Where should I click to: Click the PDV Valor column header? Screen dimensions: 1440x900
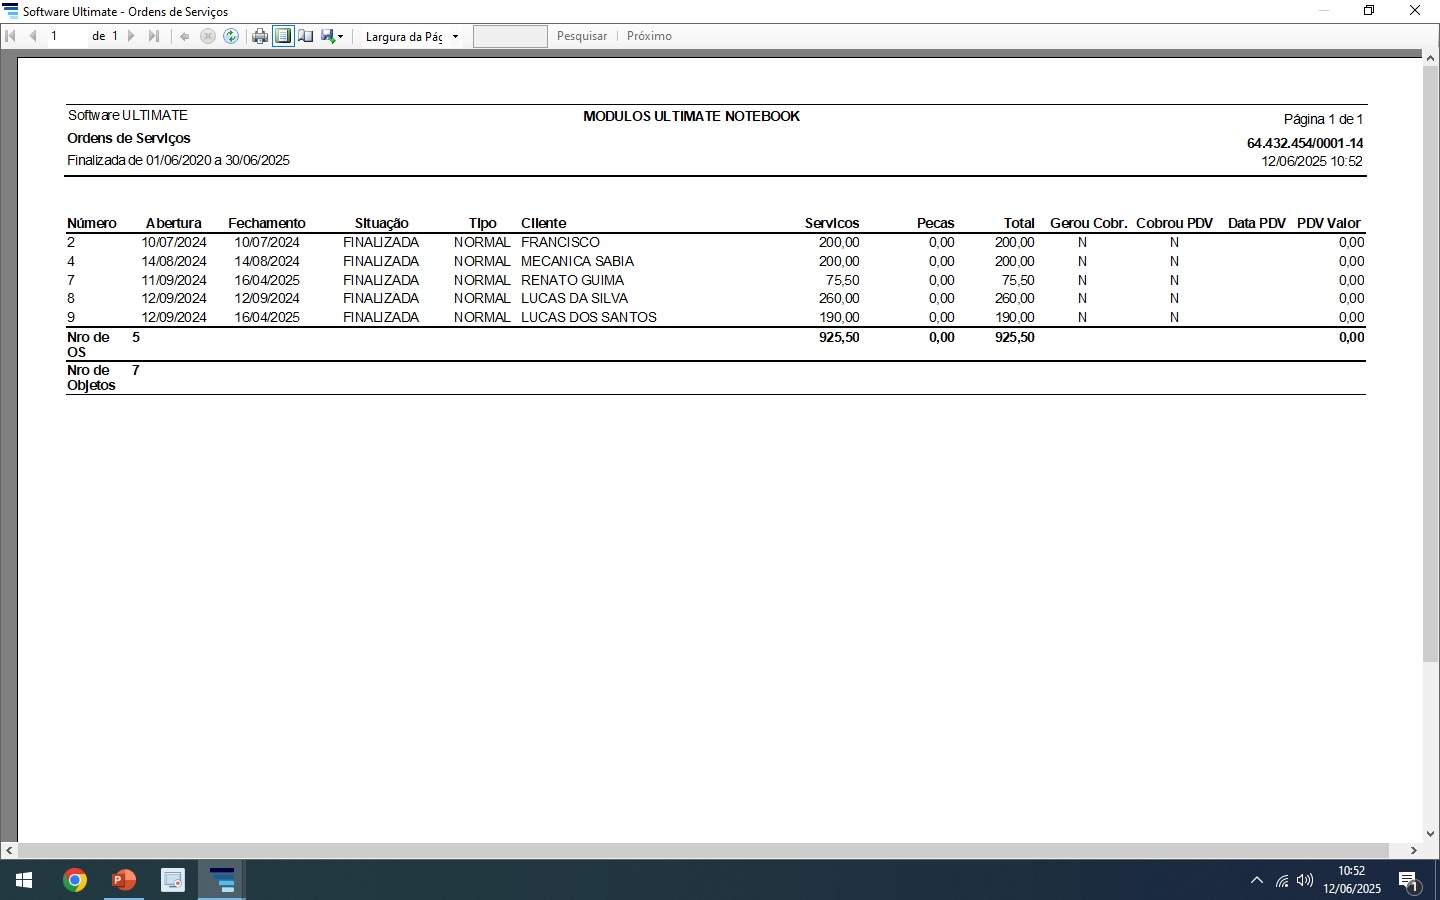coord(1329,223)
